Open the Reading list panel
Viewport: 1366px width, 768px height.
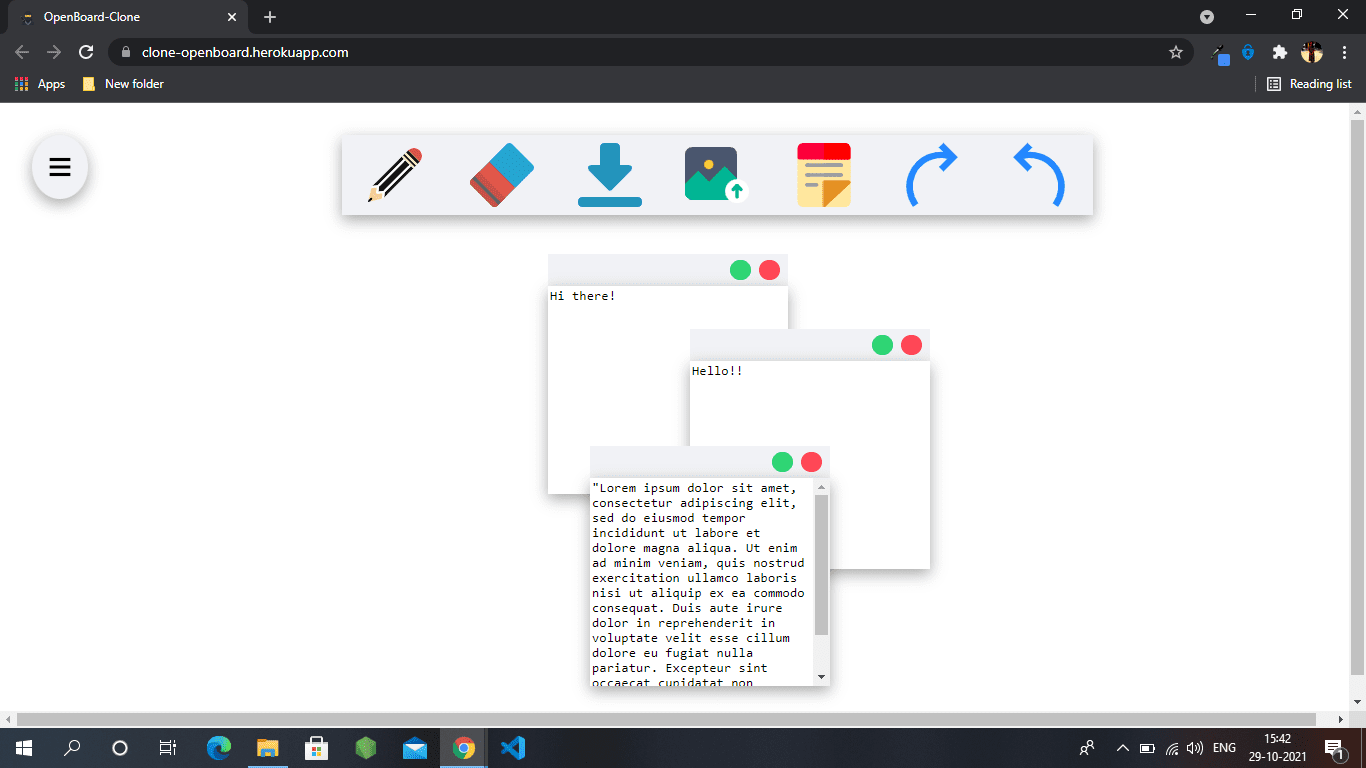pos(1309,84)
